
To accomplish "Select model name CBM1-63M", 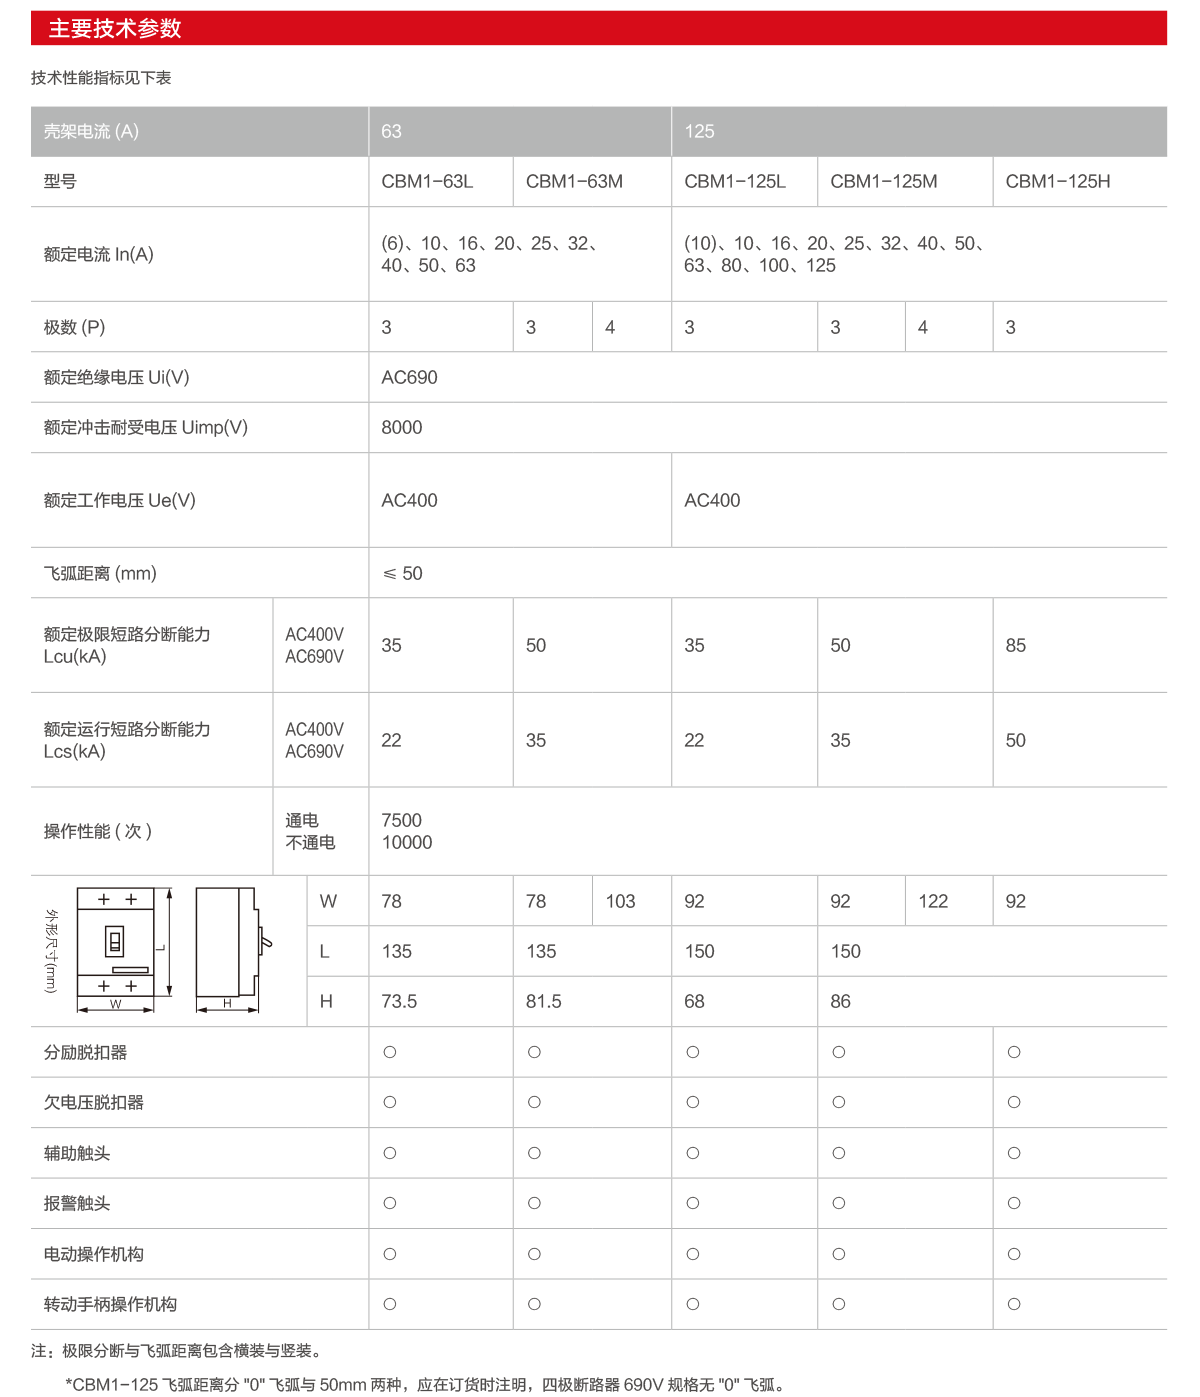I will 574,181.
